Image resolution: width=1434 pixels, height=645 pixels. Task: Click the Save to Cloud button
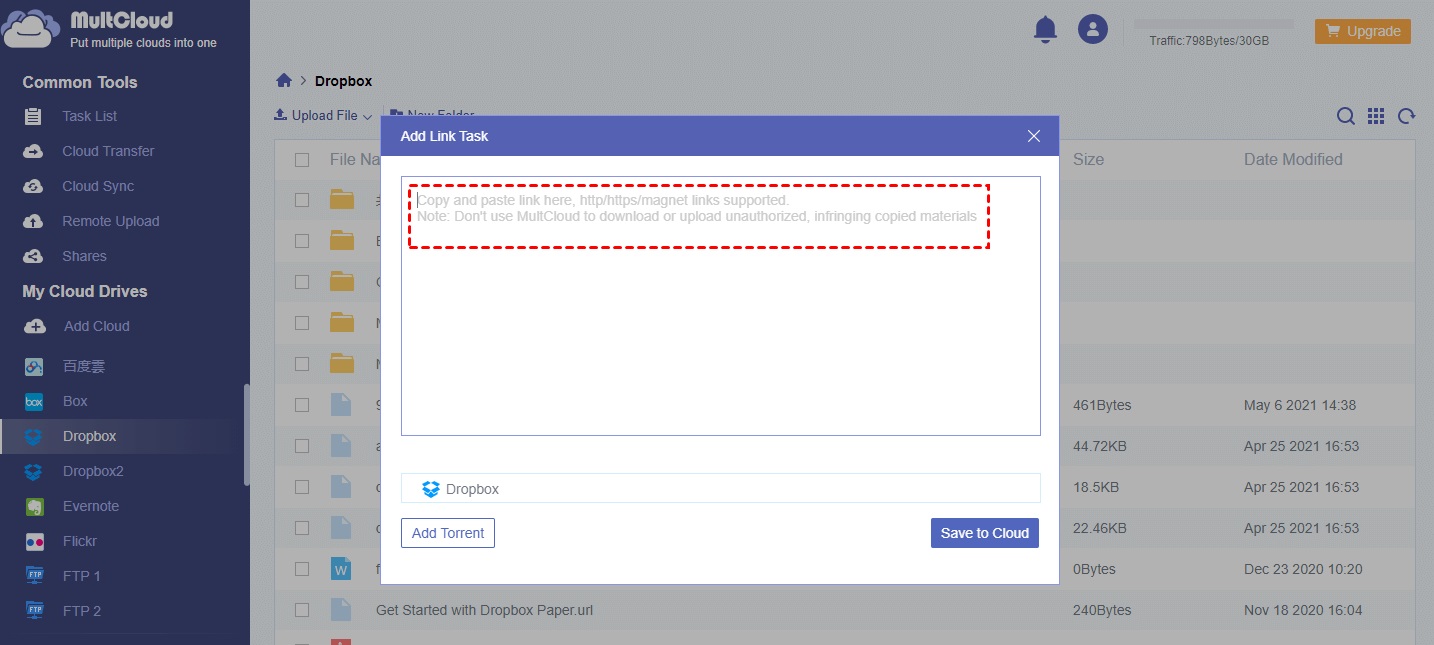click(x=984, y=532)
